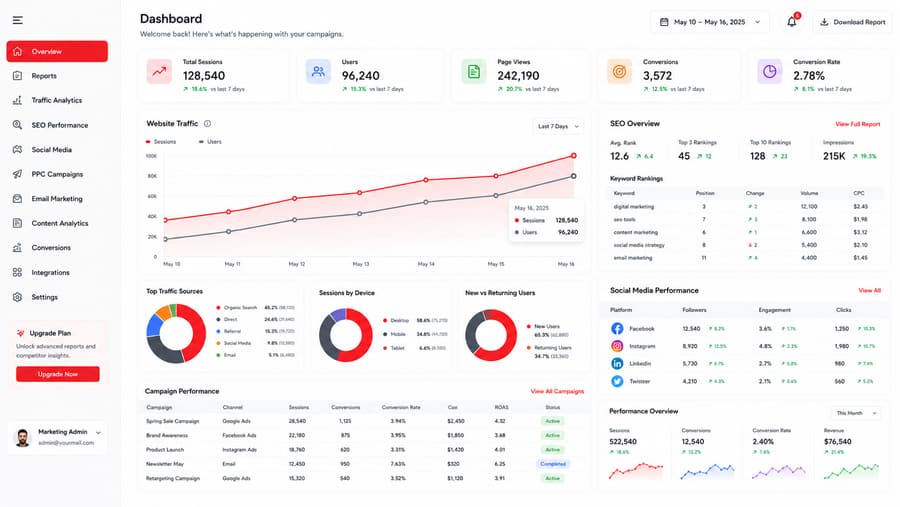Open Reports in the sidebar
The image size is (900, 507).
pyautogui.click(x=57, y=76)
